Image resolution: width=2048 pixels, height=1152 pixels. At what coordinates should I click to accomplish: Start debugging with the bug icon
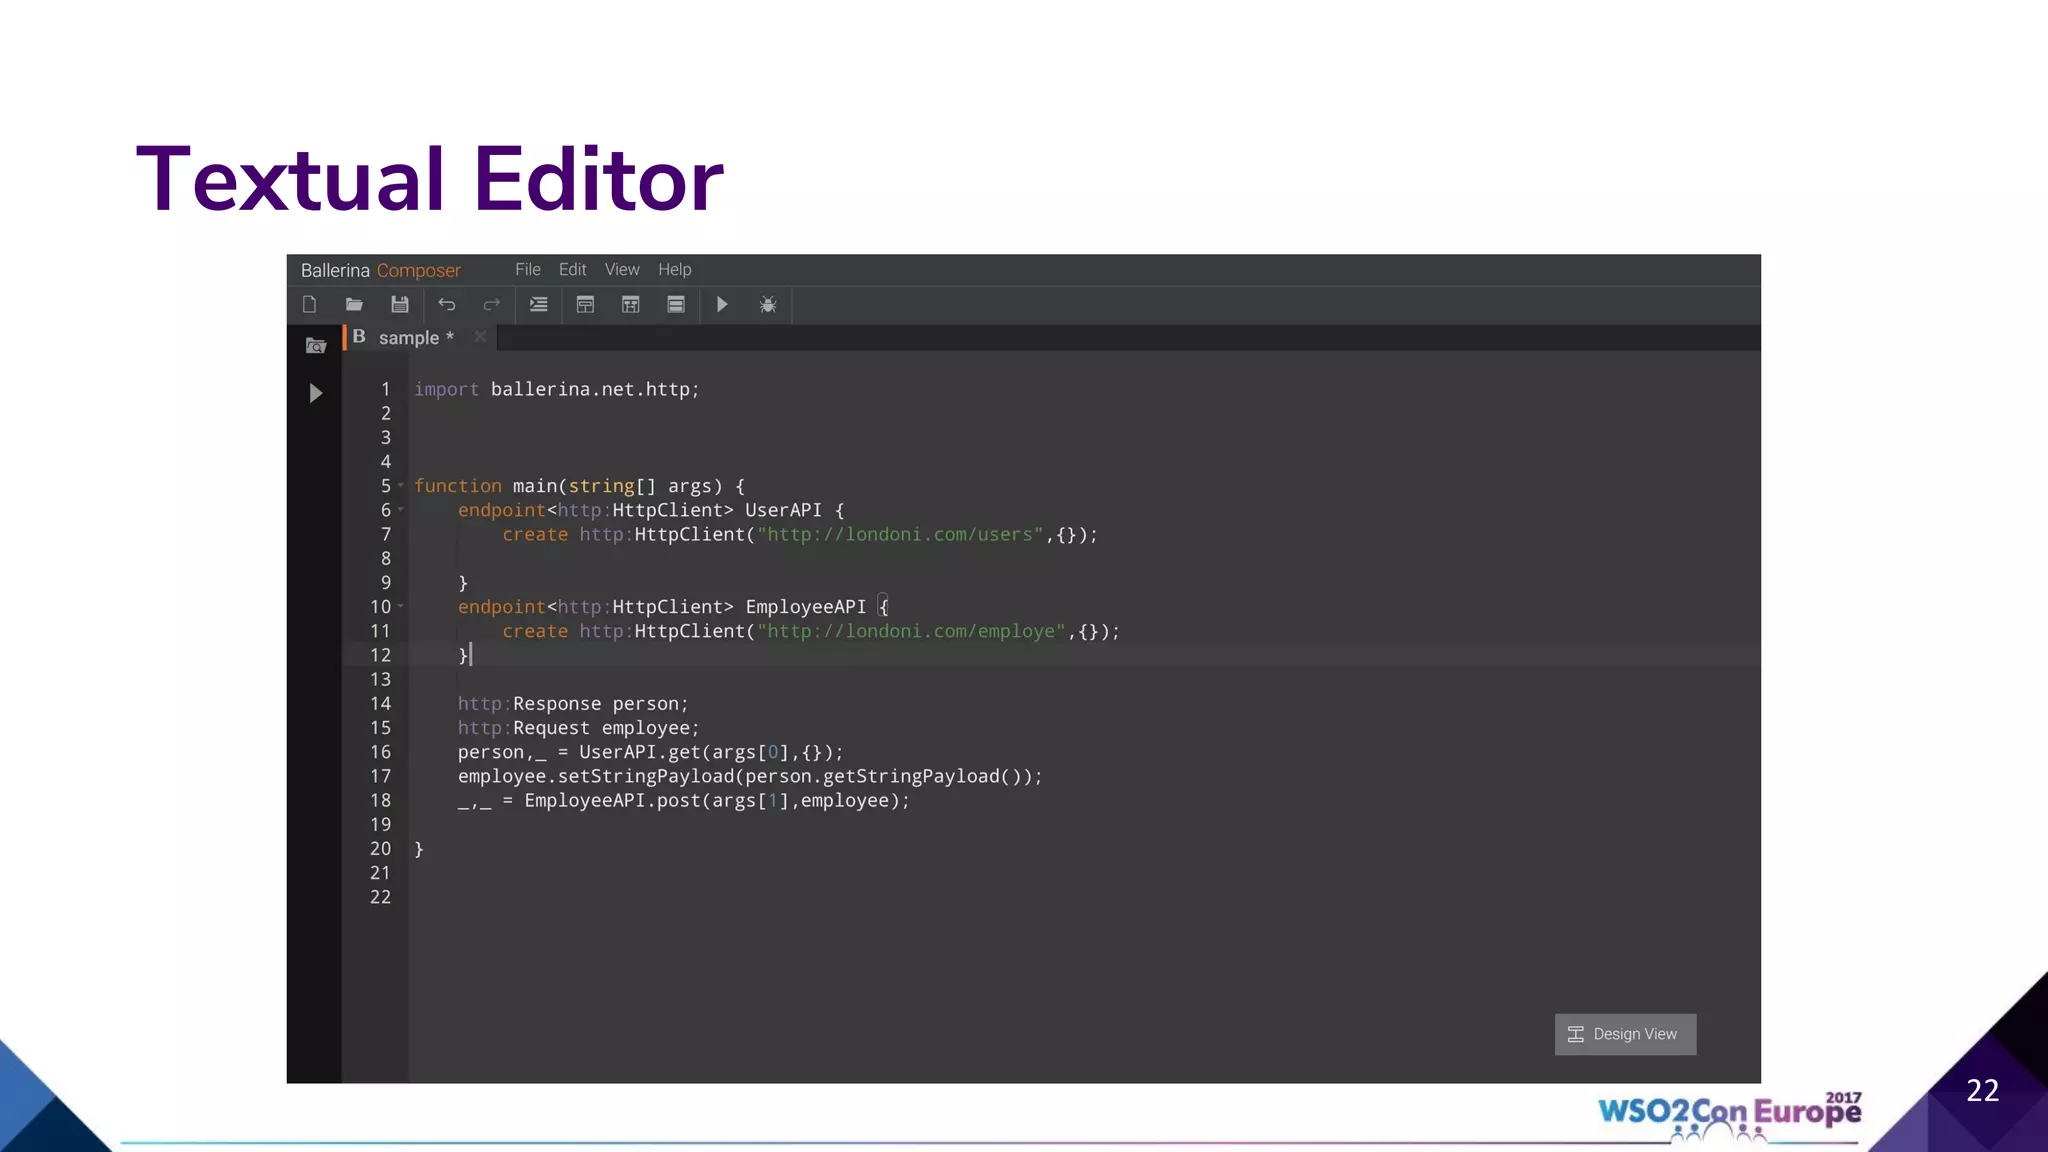click(768, 305)
